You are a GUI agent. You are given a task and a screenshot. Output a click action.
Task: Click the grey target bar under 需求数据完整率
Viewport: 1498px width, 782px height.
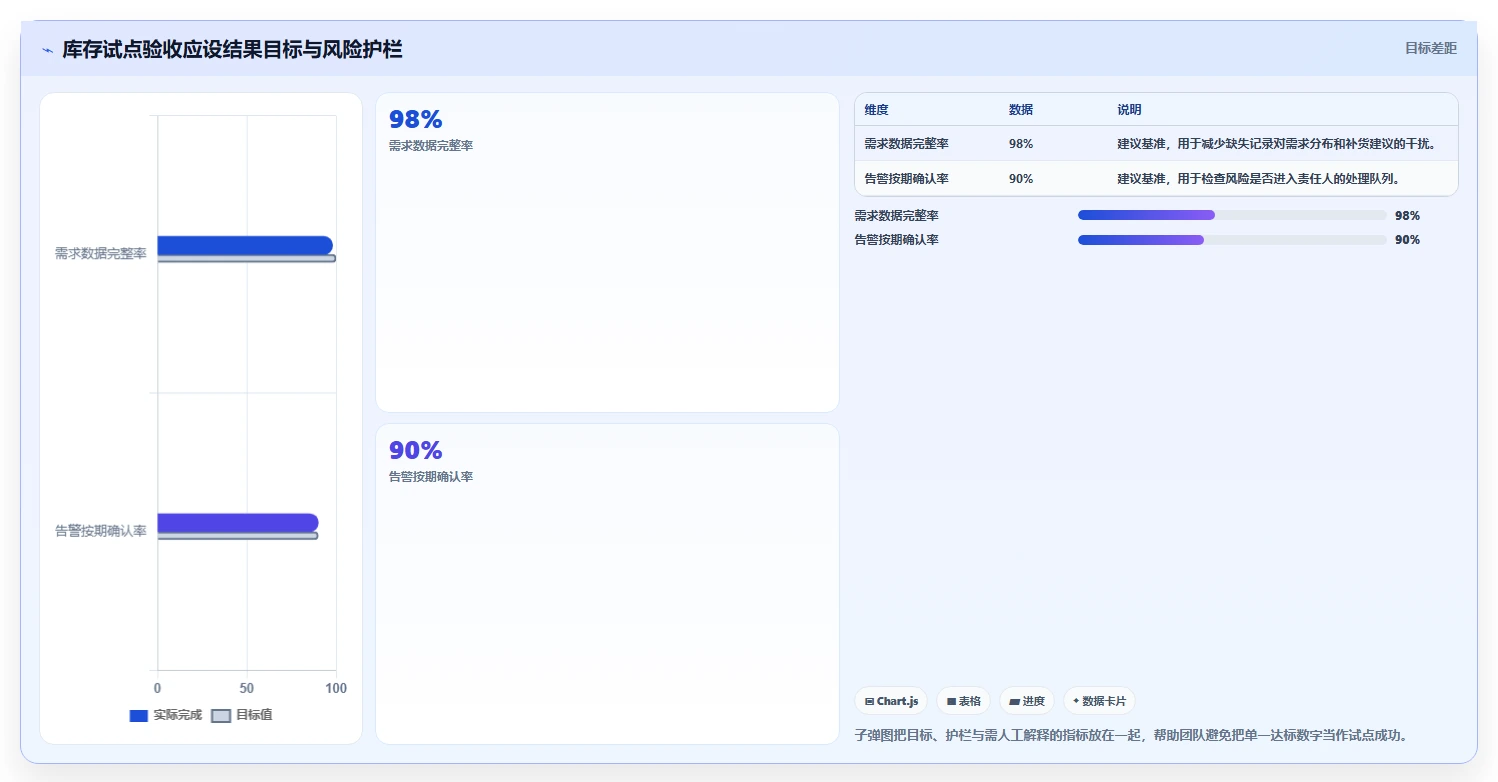coord(246,259)
